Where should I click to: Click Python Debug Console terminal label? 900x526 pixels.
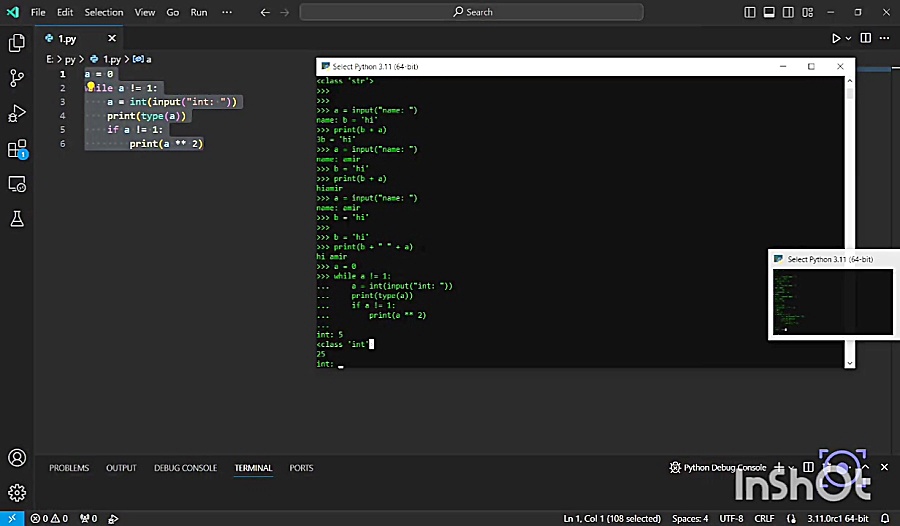tap(724, 467)
